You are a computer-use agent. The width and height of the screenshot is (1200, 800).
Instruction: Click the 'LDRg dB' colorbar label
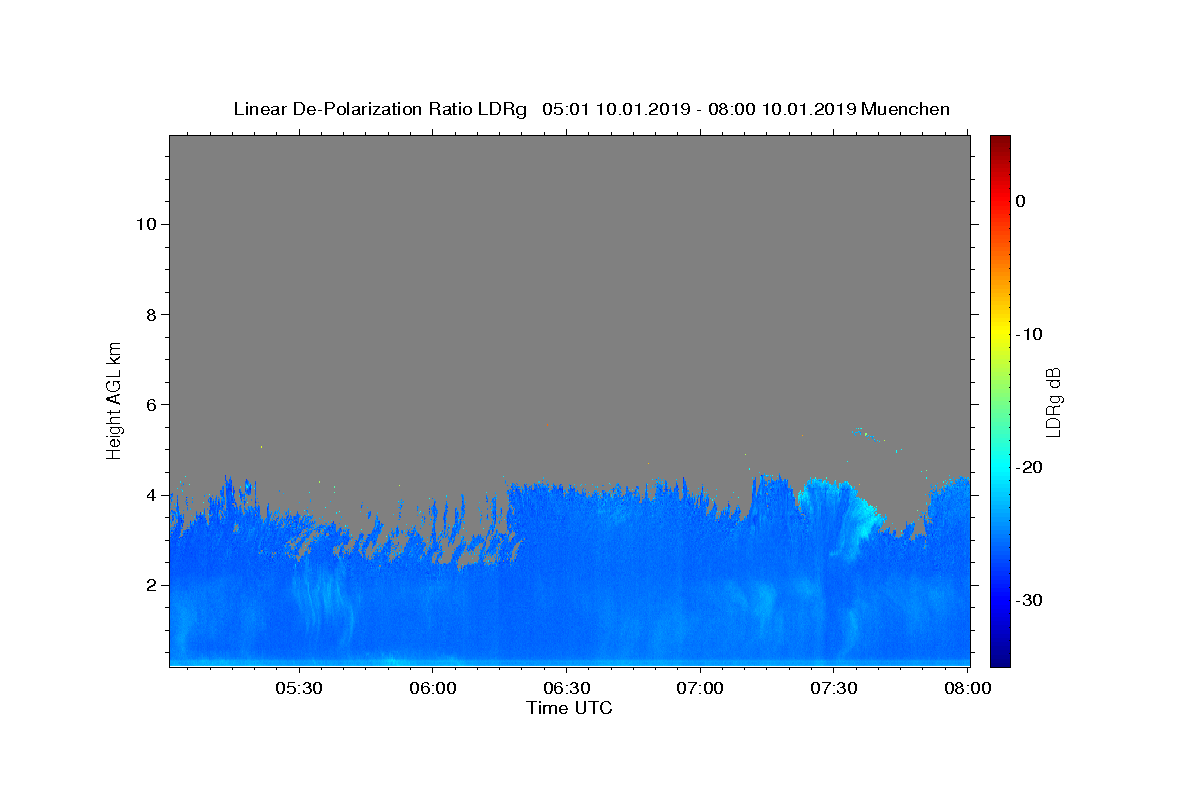(x=1053, y=402)
